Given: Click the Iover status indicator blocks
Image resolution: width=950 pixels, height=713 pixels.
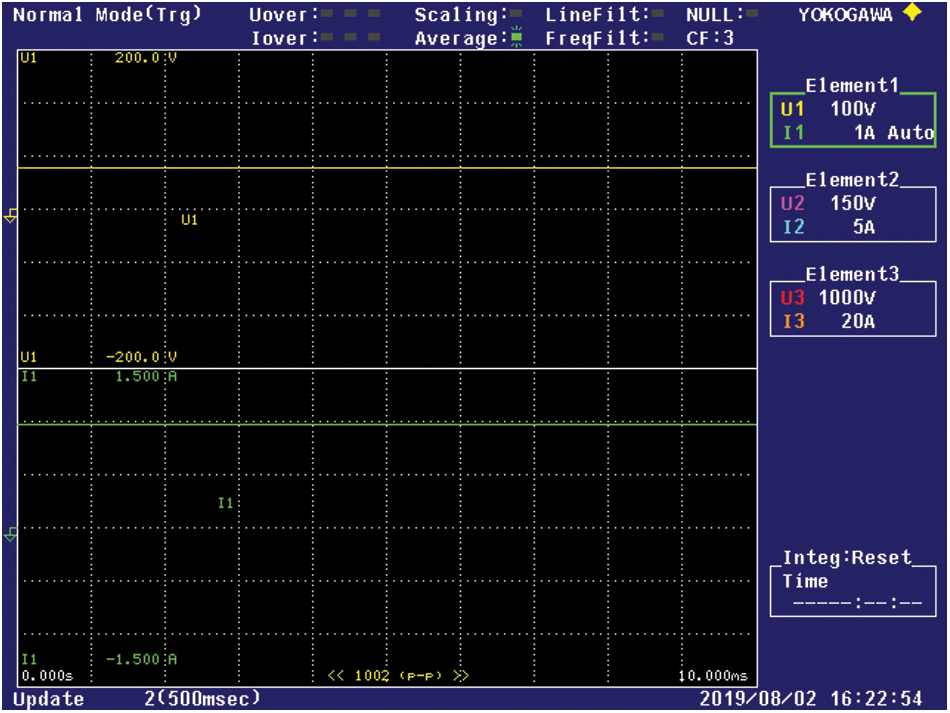Looking at the screenshot, I should tap(351, 38).
